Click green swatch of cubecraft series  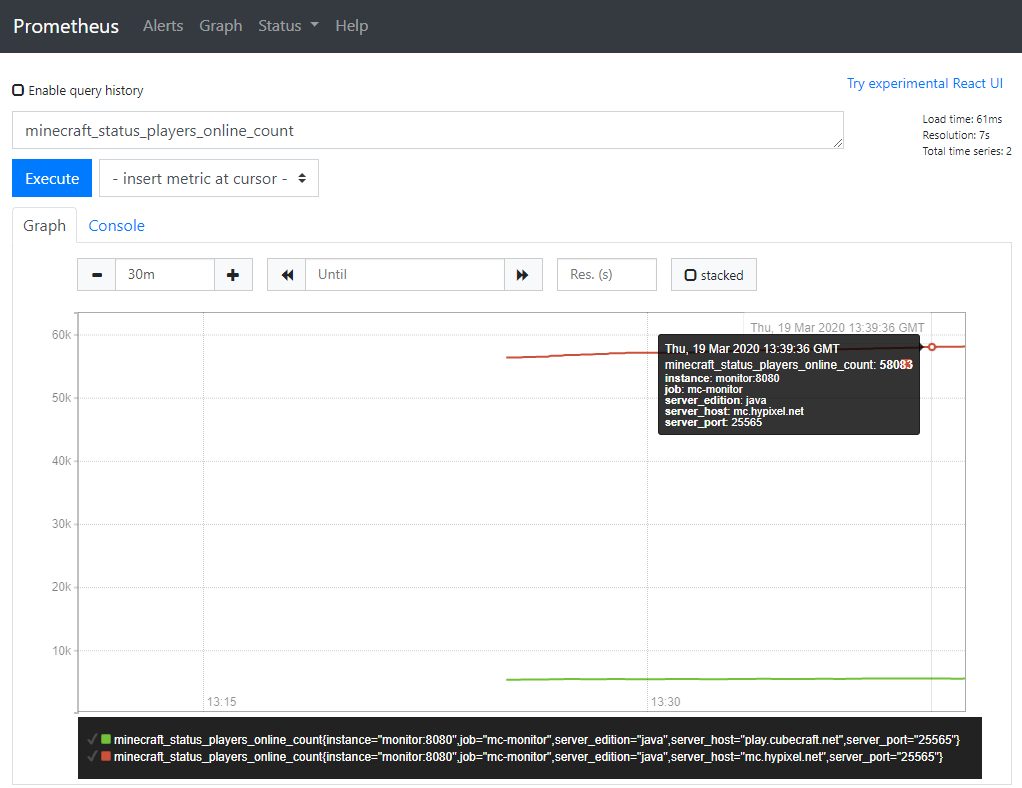coord(106,739)
